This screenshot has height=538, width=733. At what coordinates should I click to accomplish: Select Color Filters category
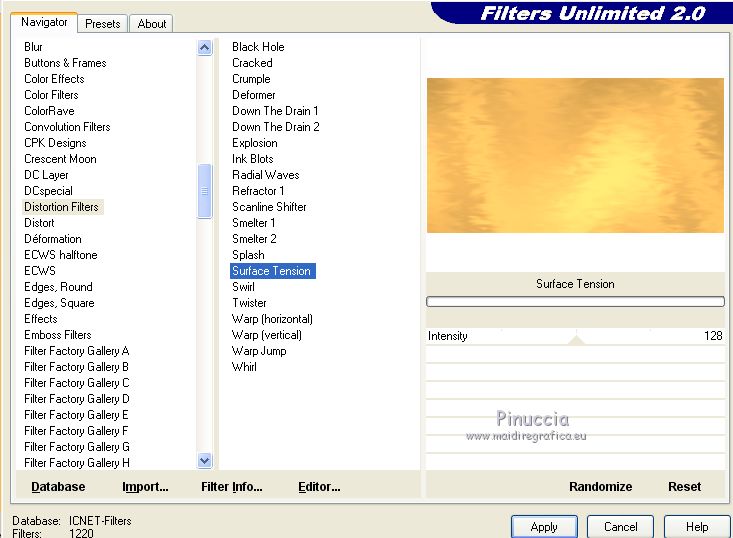tap(51, 95)
